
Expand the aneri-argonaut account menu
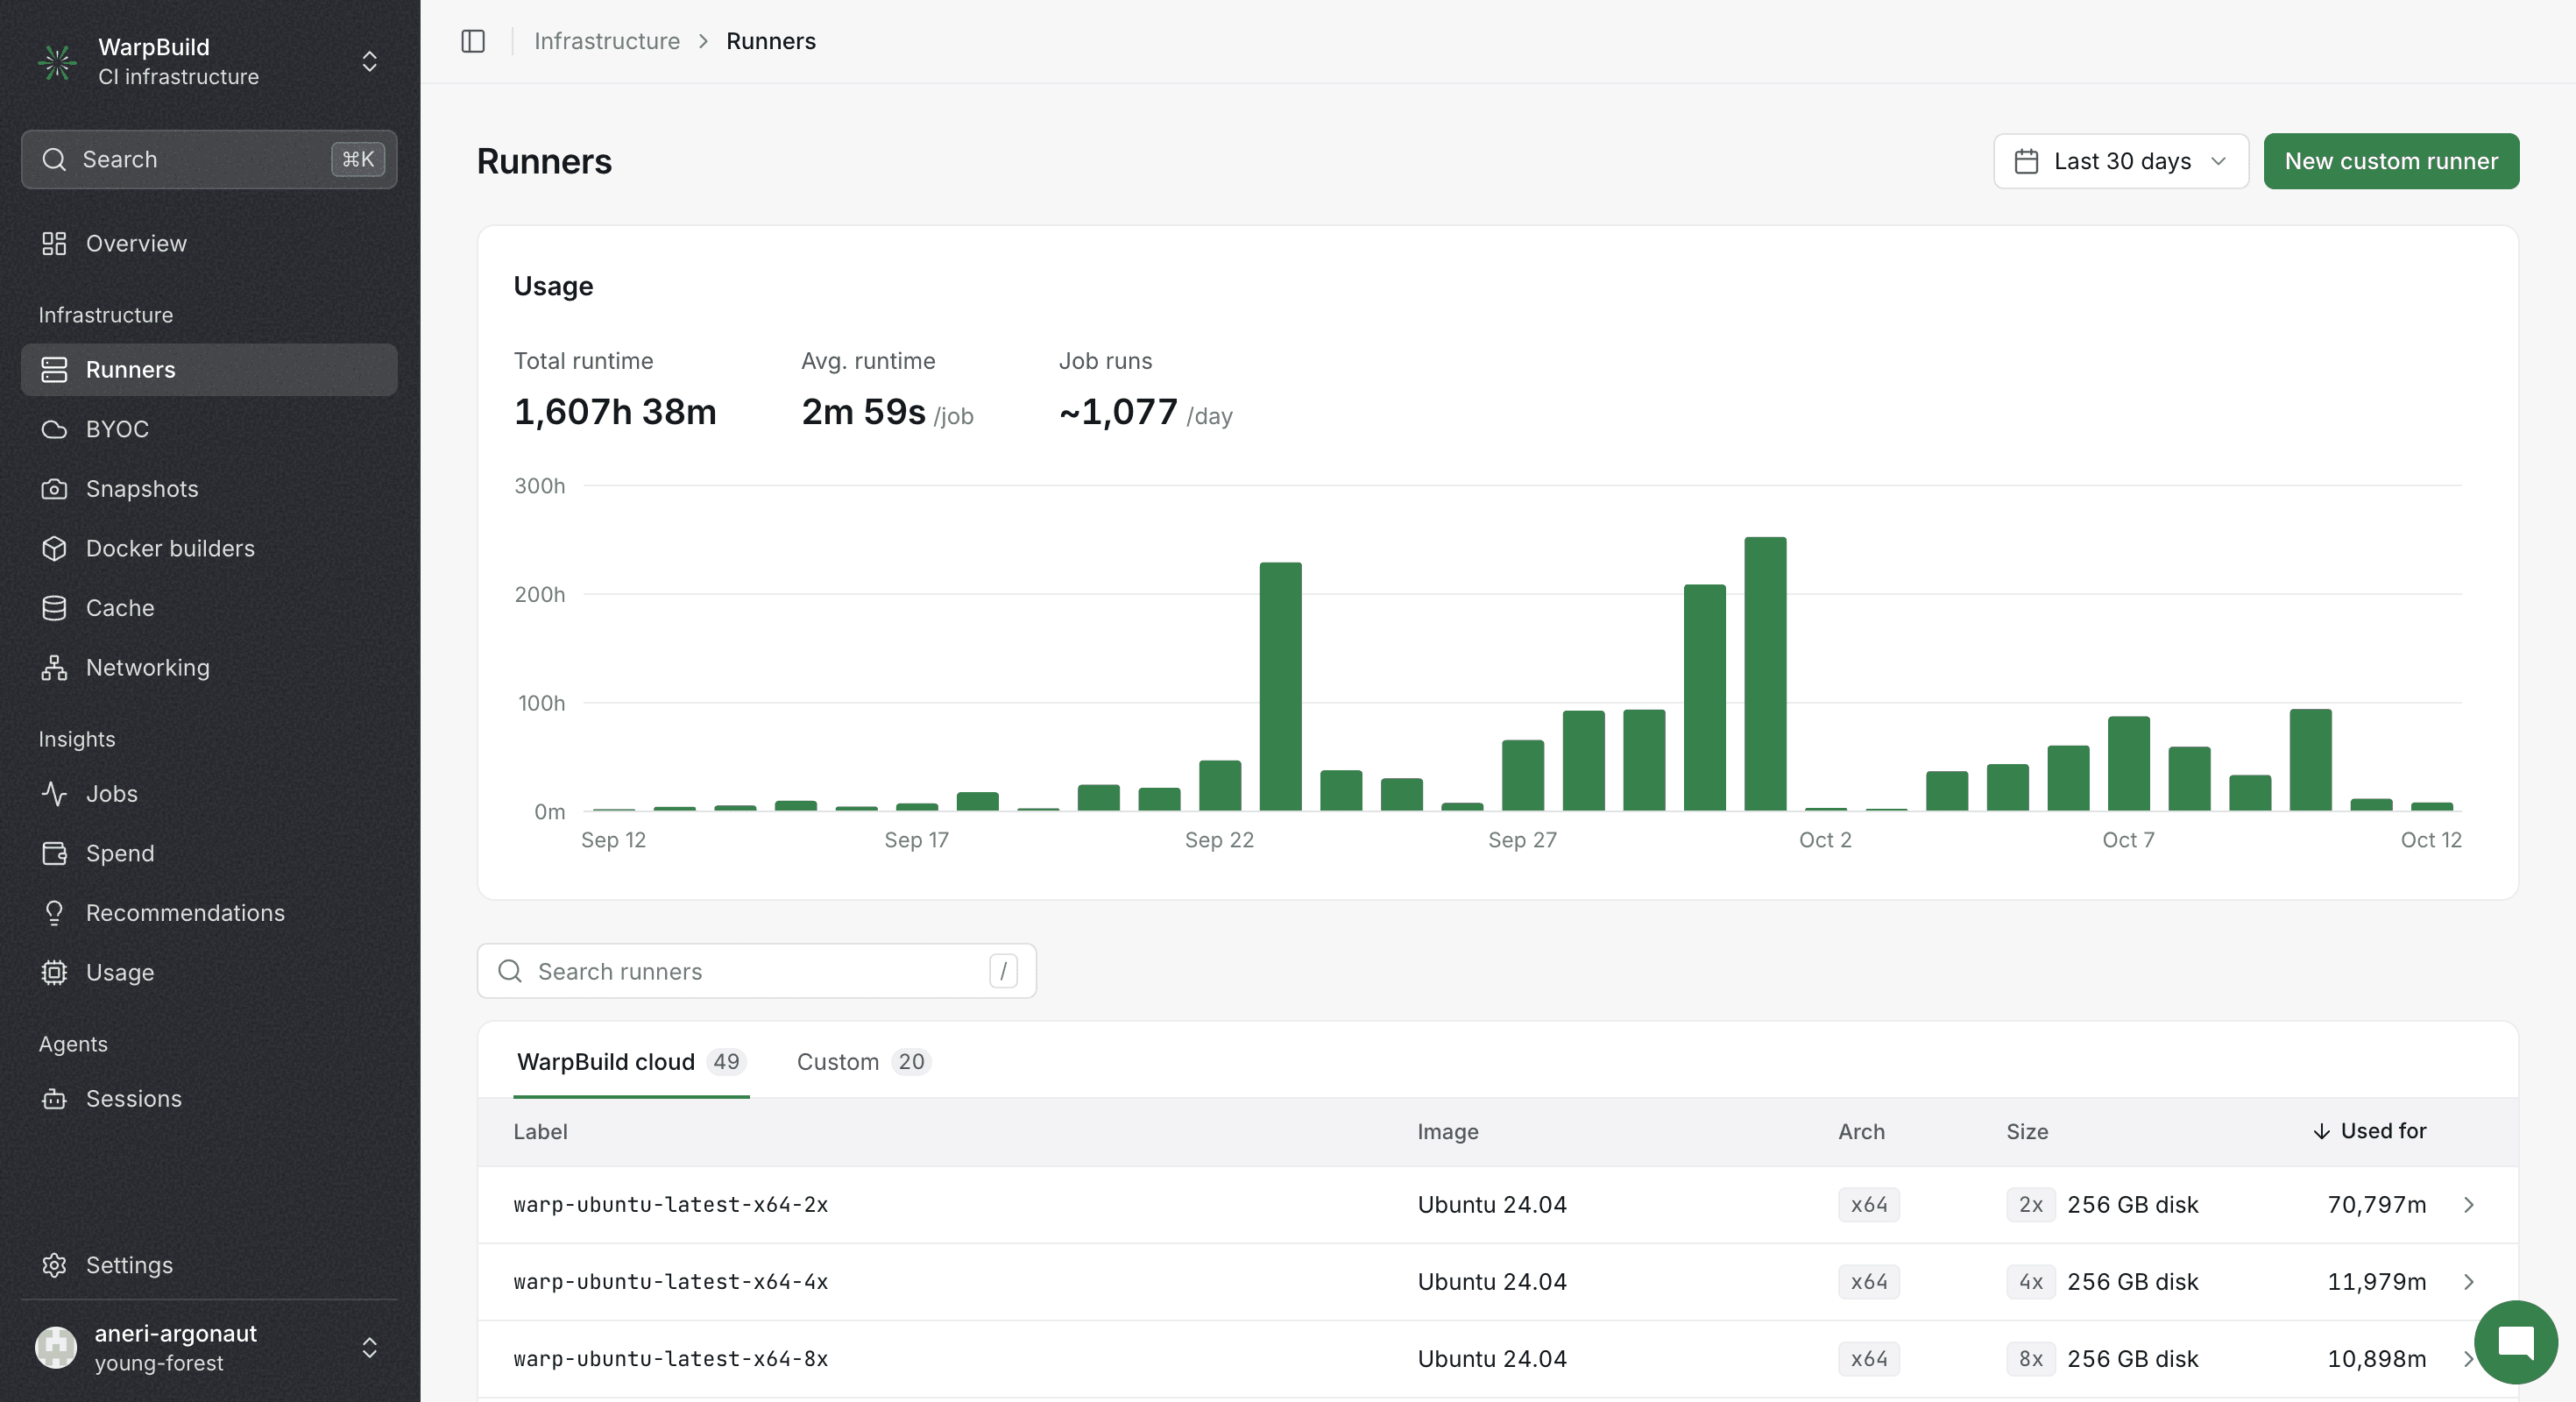[369, 1347]
